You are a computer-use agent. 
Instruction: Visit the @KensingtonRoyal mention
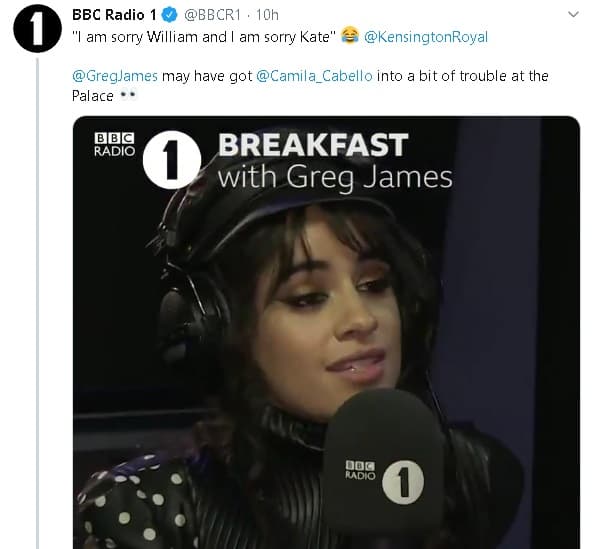426,37
